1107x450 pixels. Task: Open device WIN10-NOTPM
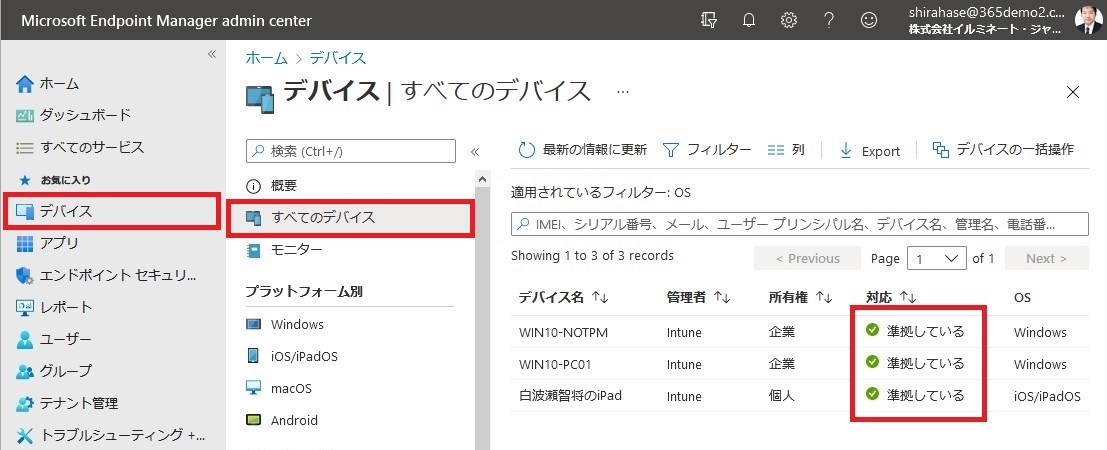click(563, 332)
